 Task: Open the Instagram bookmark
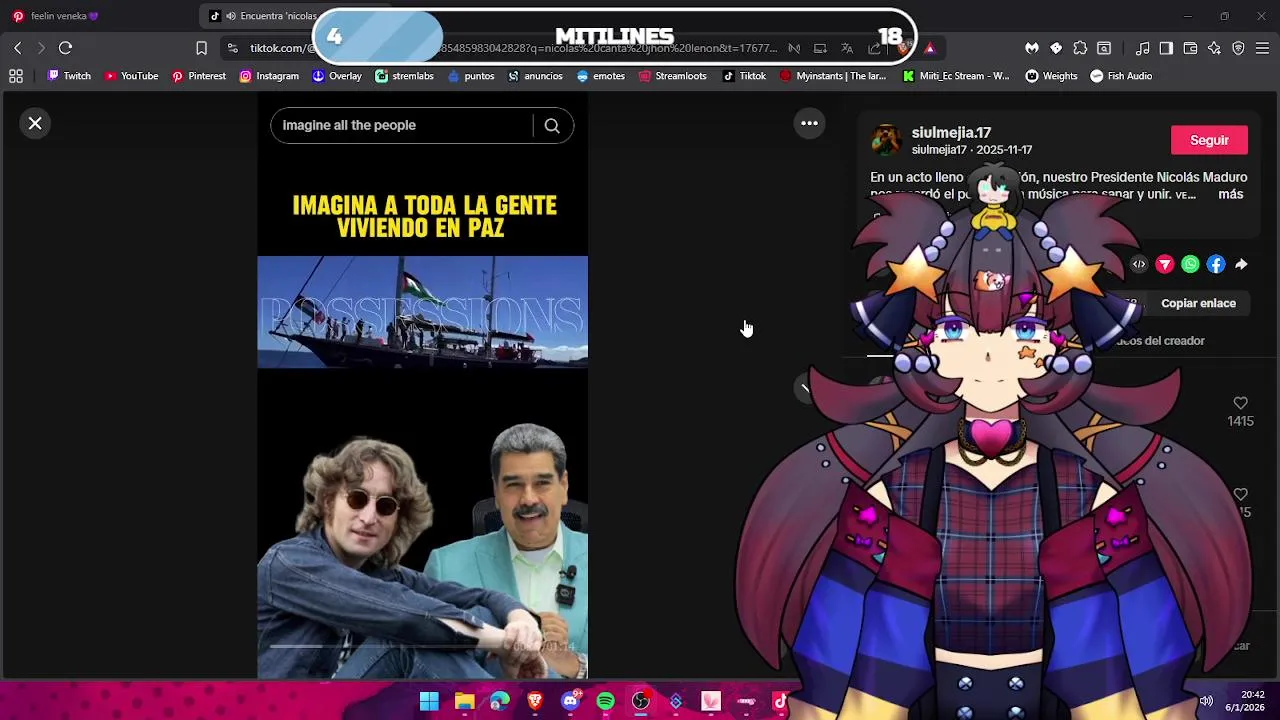(x=269, y=76)
